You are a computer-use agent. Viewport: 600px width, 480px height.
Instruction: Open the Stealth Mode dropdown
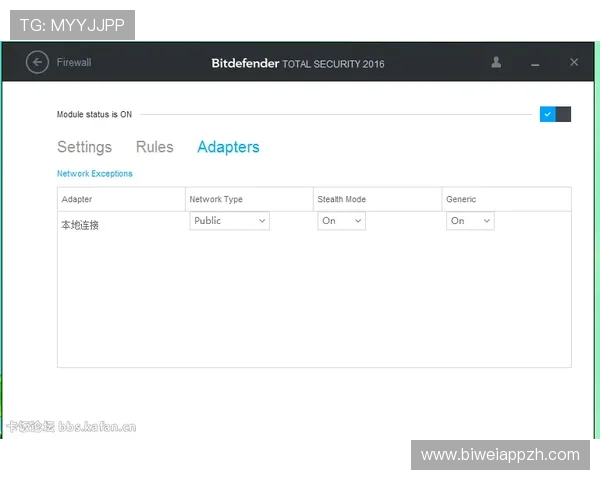click(341, 221)
